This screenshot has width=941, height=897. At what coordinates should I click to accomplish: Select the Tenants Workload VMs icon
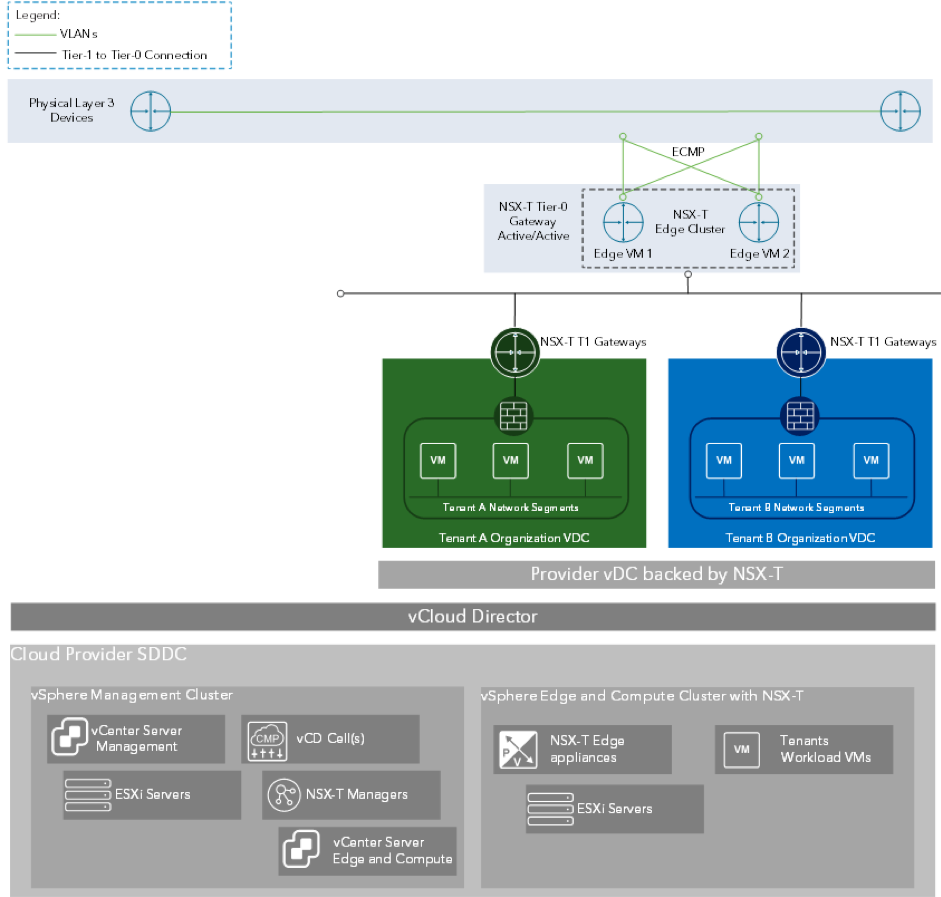coord(741,749)
